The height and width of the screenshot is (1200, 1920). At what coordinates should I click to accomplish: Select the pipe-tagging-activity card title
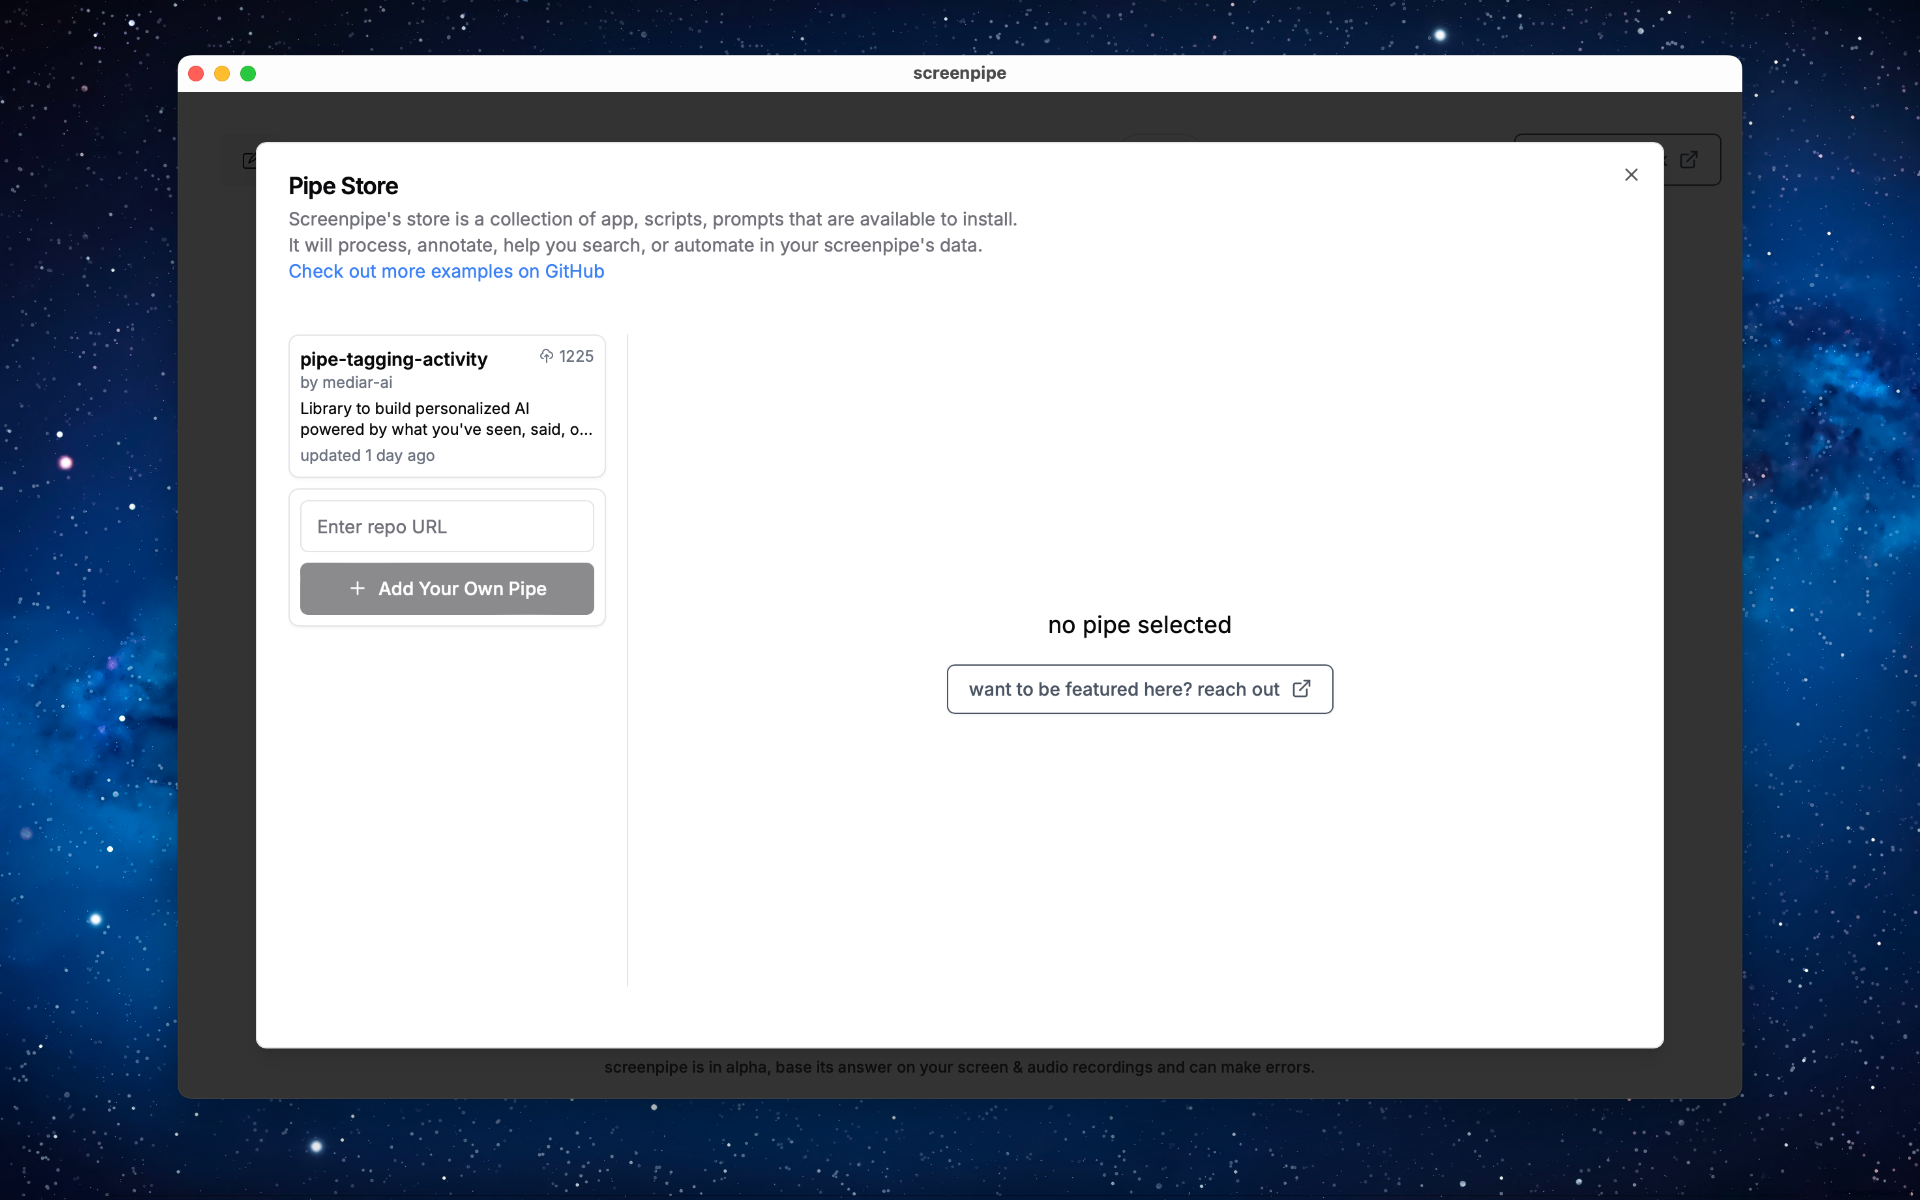(393, 359)
